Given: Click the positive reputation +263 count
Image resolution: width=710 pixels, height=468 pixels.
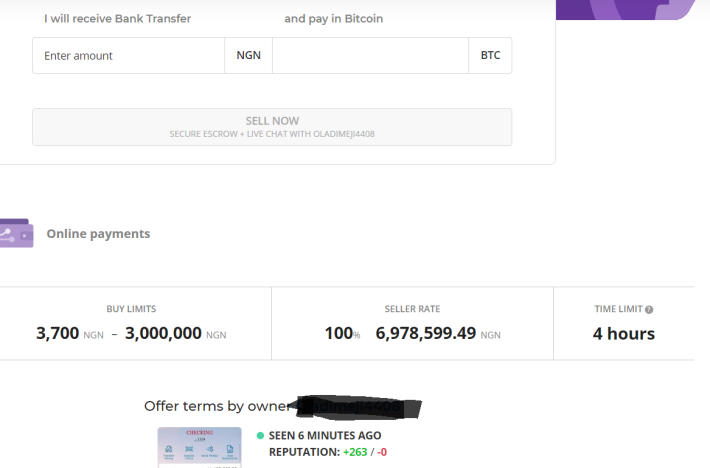Looking at the screenshot, I should 355,452.
